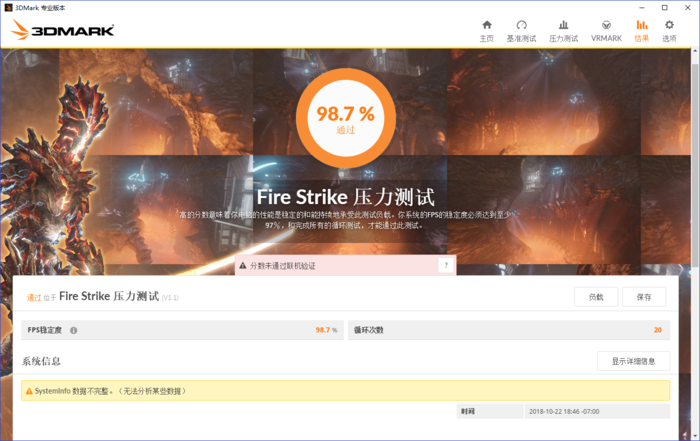Click the 循环次数 value 20
700x441 pixels.
(x=658, y=330)
